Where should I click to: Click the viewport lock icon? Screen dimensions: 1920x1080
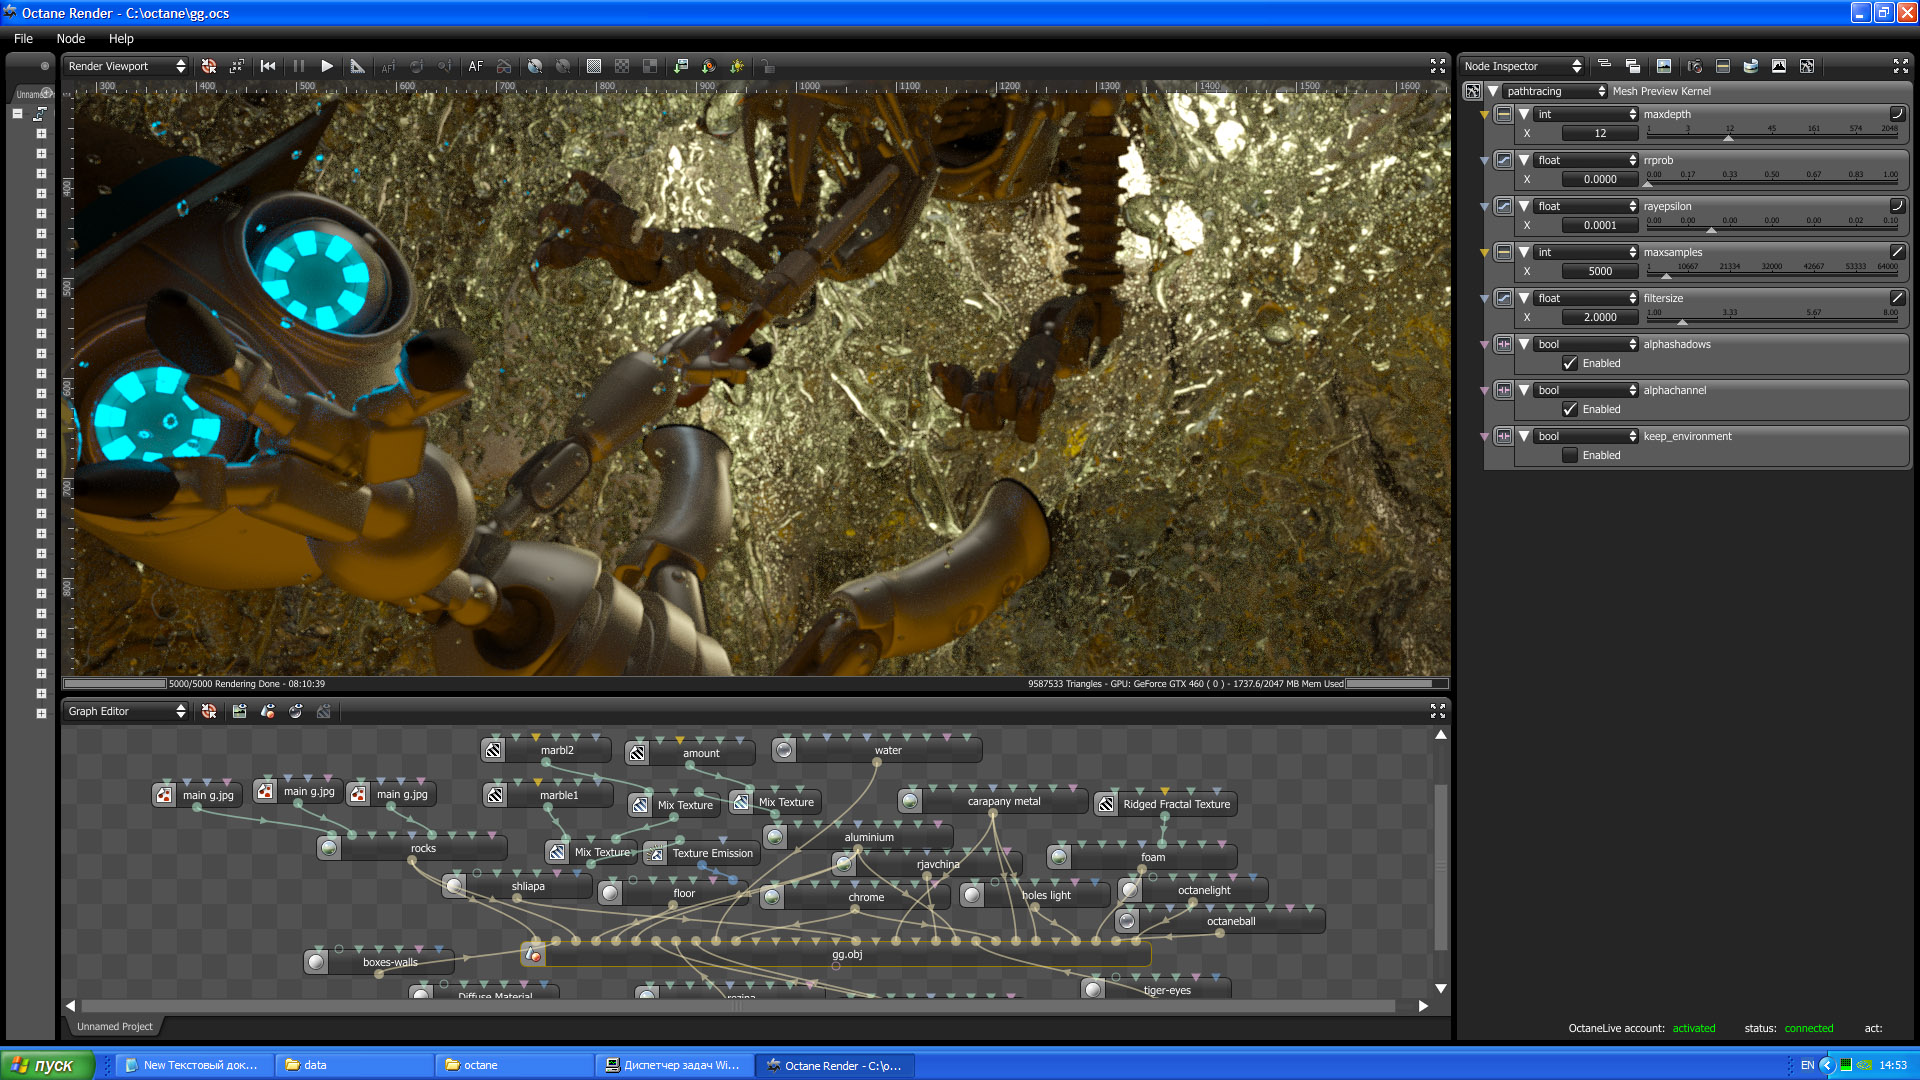[x=768, y=66]
